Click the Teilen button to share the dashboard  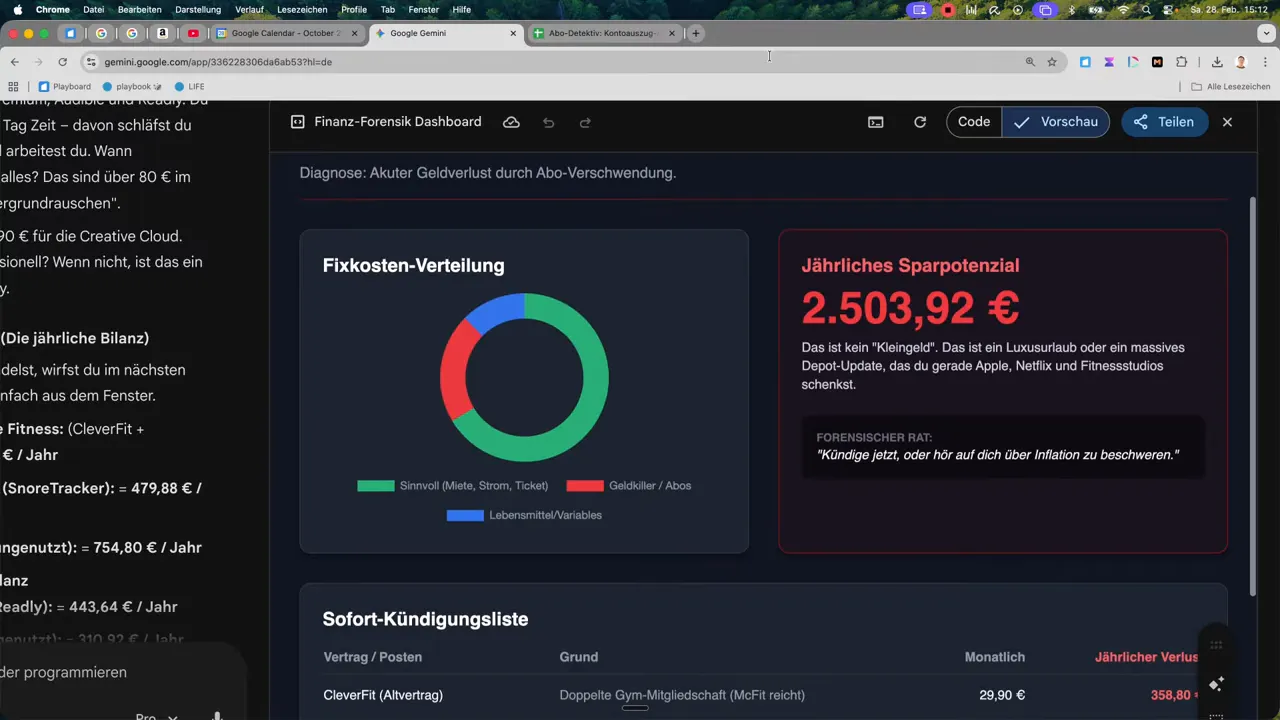tap(1164, 121)
